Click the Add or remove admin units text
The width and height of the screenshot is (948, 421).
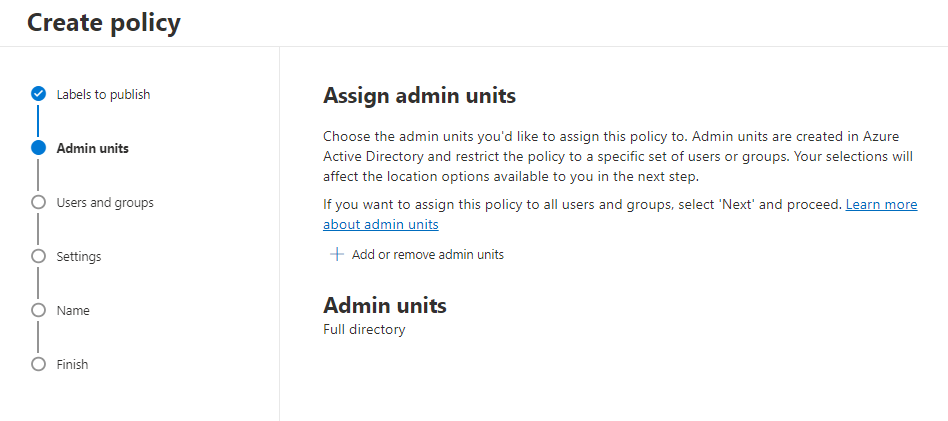tap(427, 254)
